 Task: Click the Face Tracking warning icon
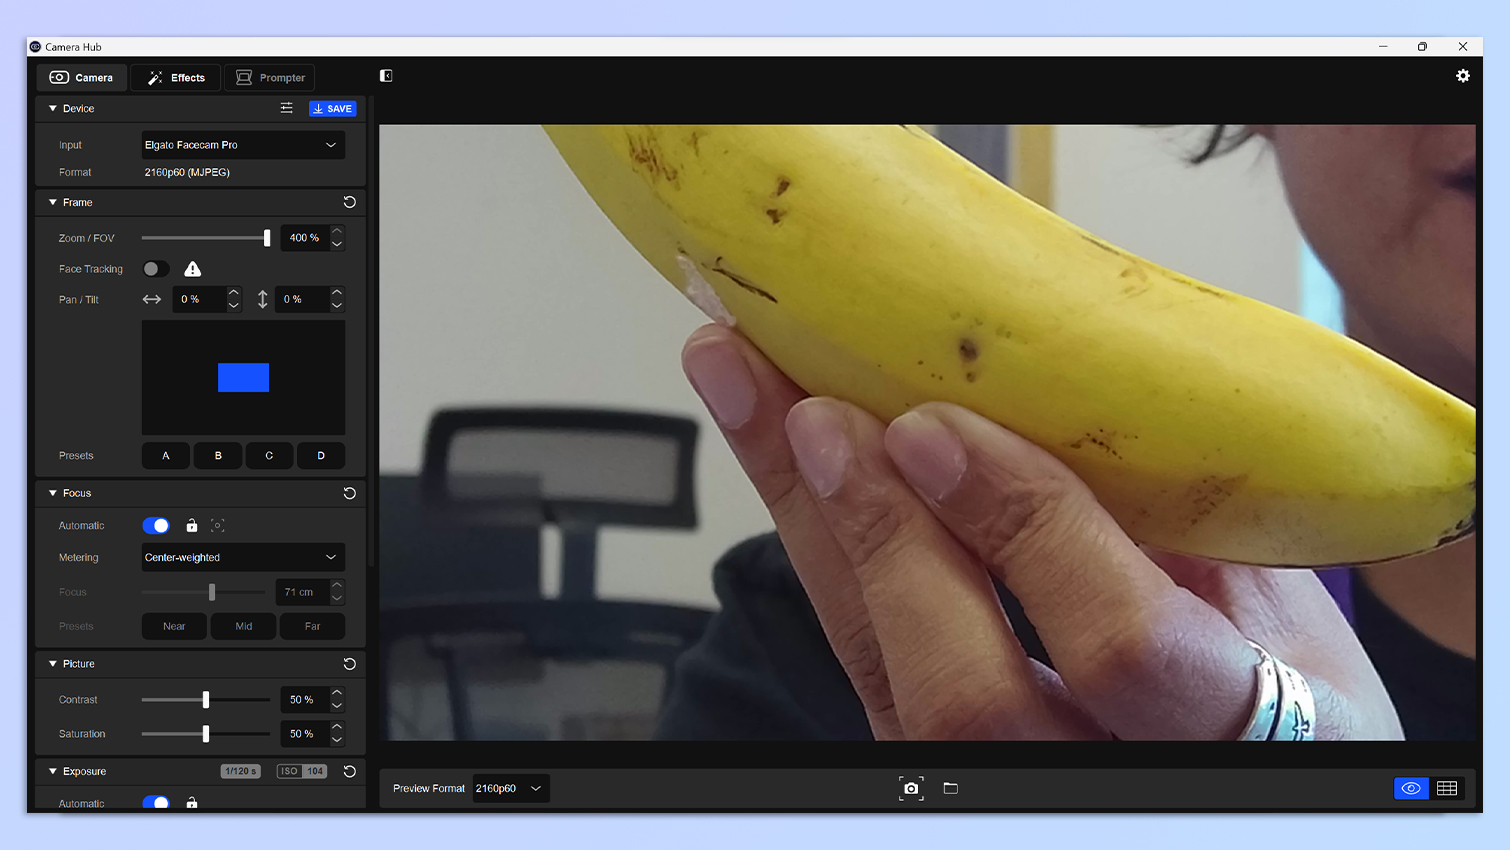point(193,269)
